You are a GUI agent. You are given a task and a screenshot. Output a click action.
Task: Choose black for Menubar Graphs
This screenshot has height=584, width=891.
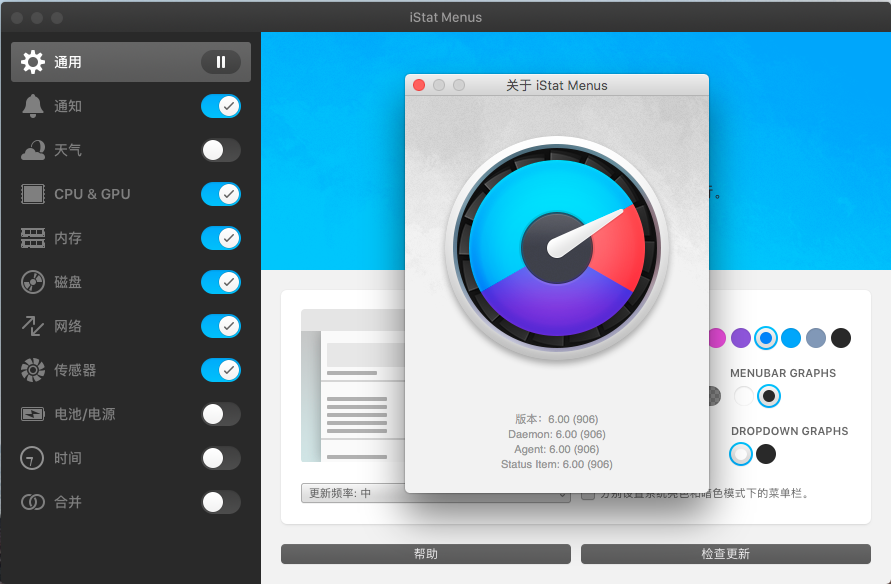[x=769, y=396]
